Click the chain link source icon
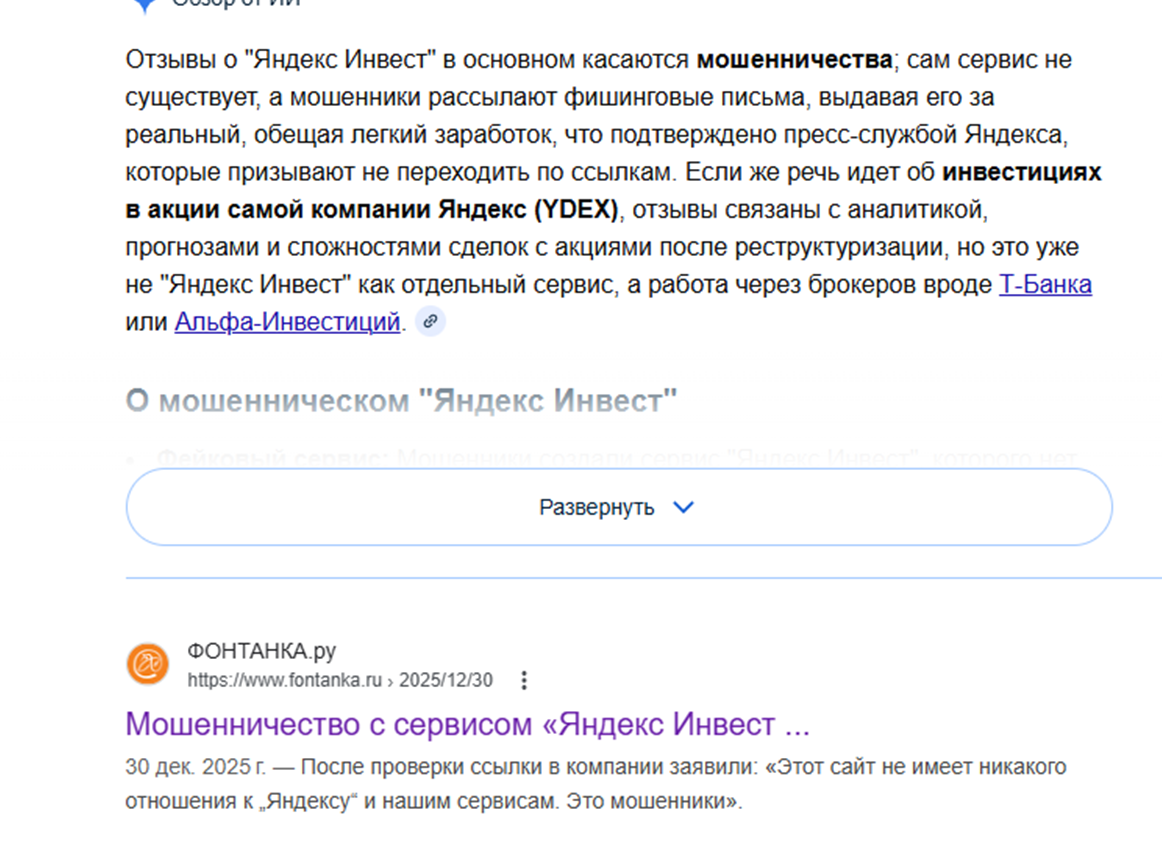 [x=430, y=322]
